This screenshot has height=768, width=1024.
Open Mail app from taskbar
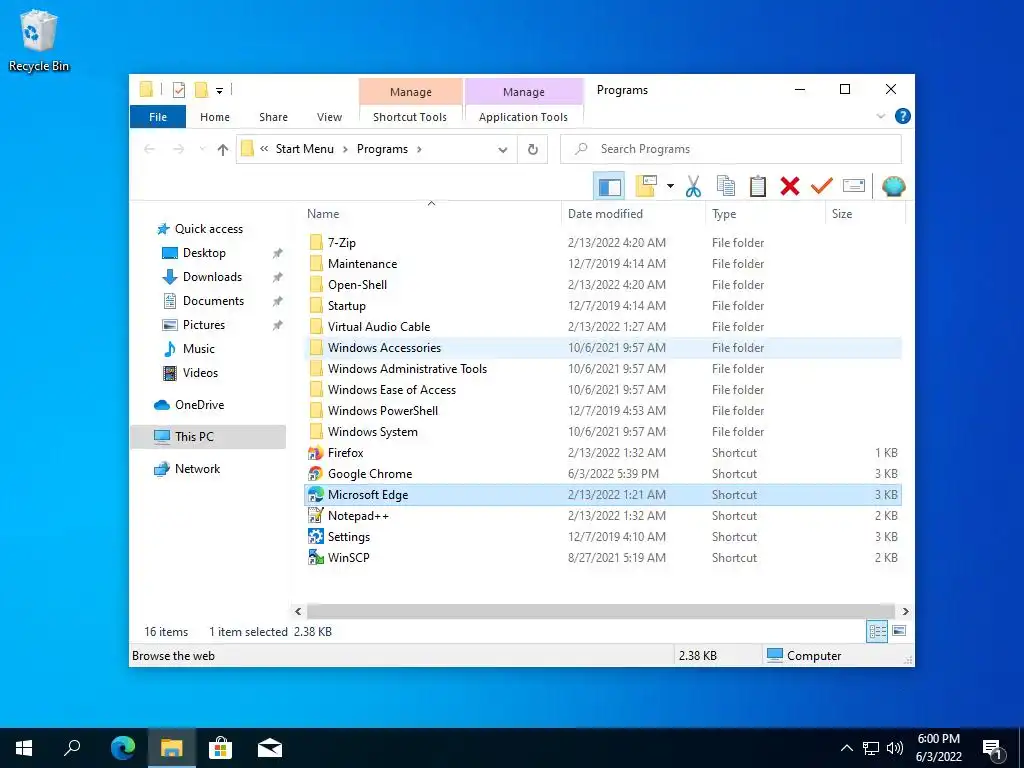(x=269, y=748)
